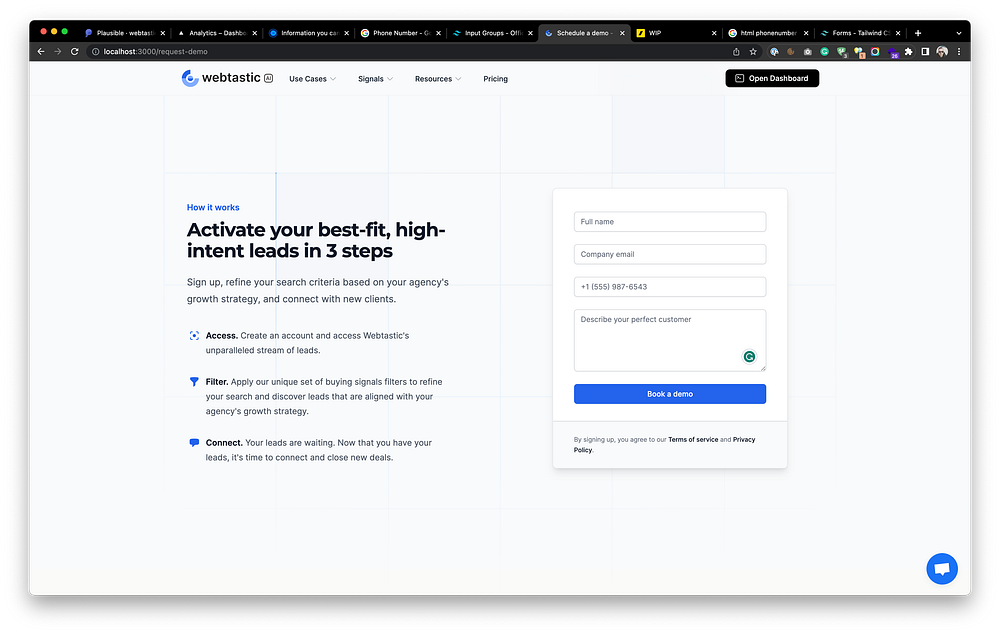The width and height of the screenshot is (1000, 634).
Task: Expand the Use Cases menu
Action: (312, 79)
